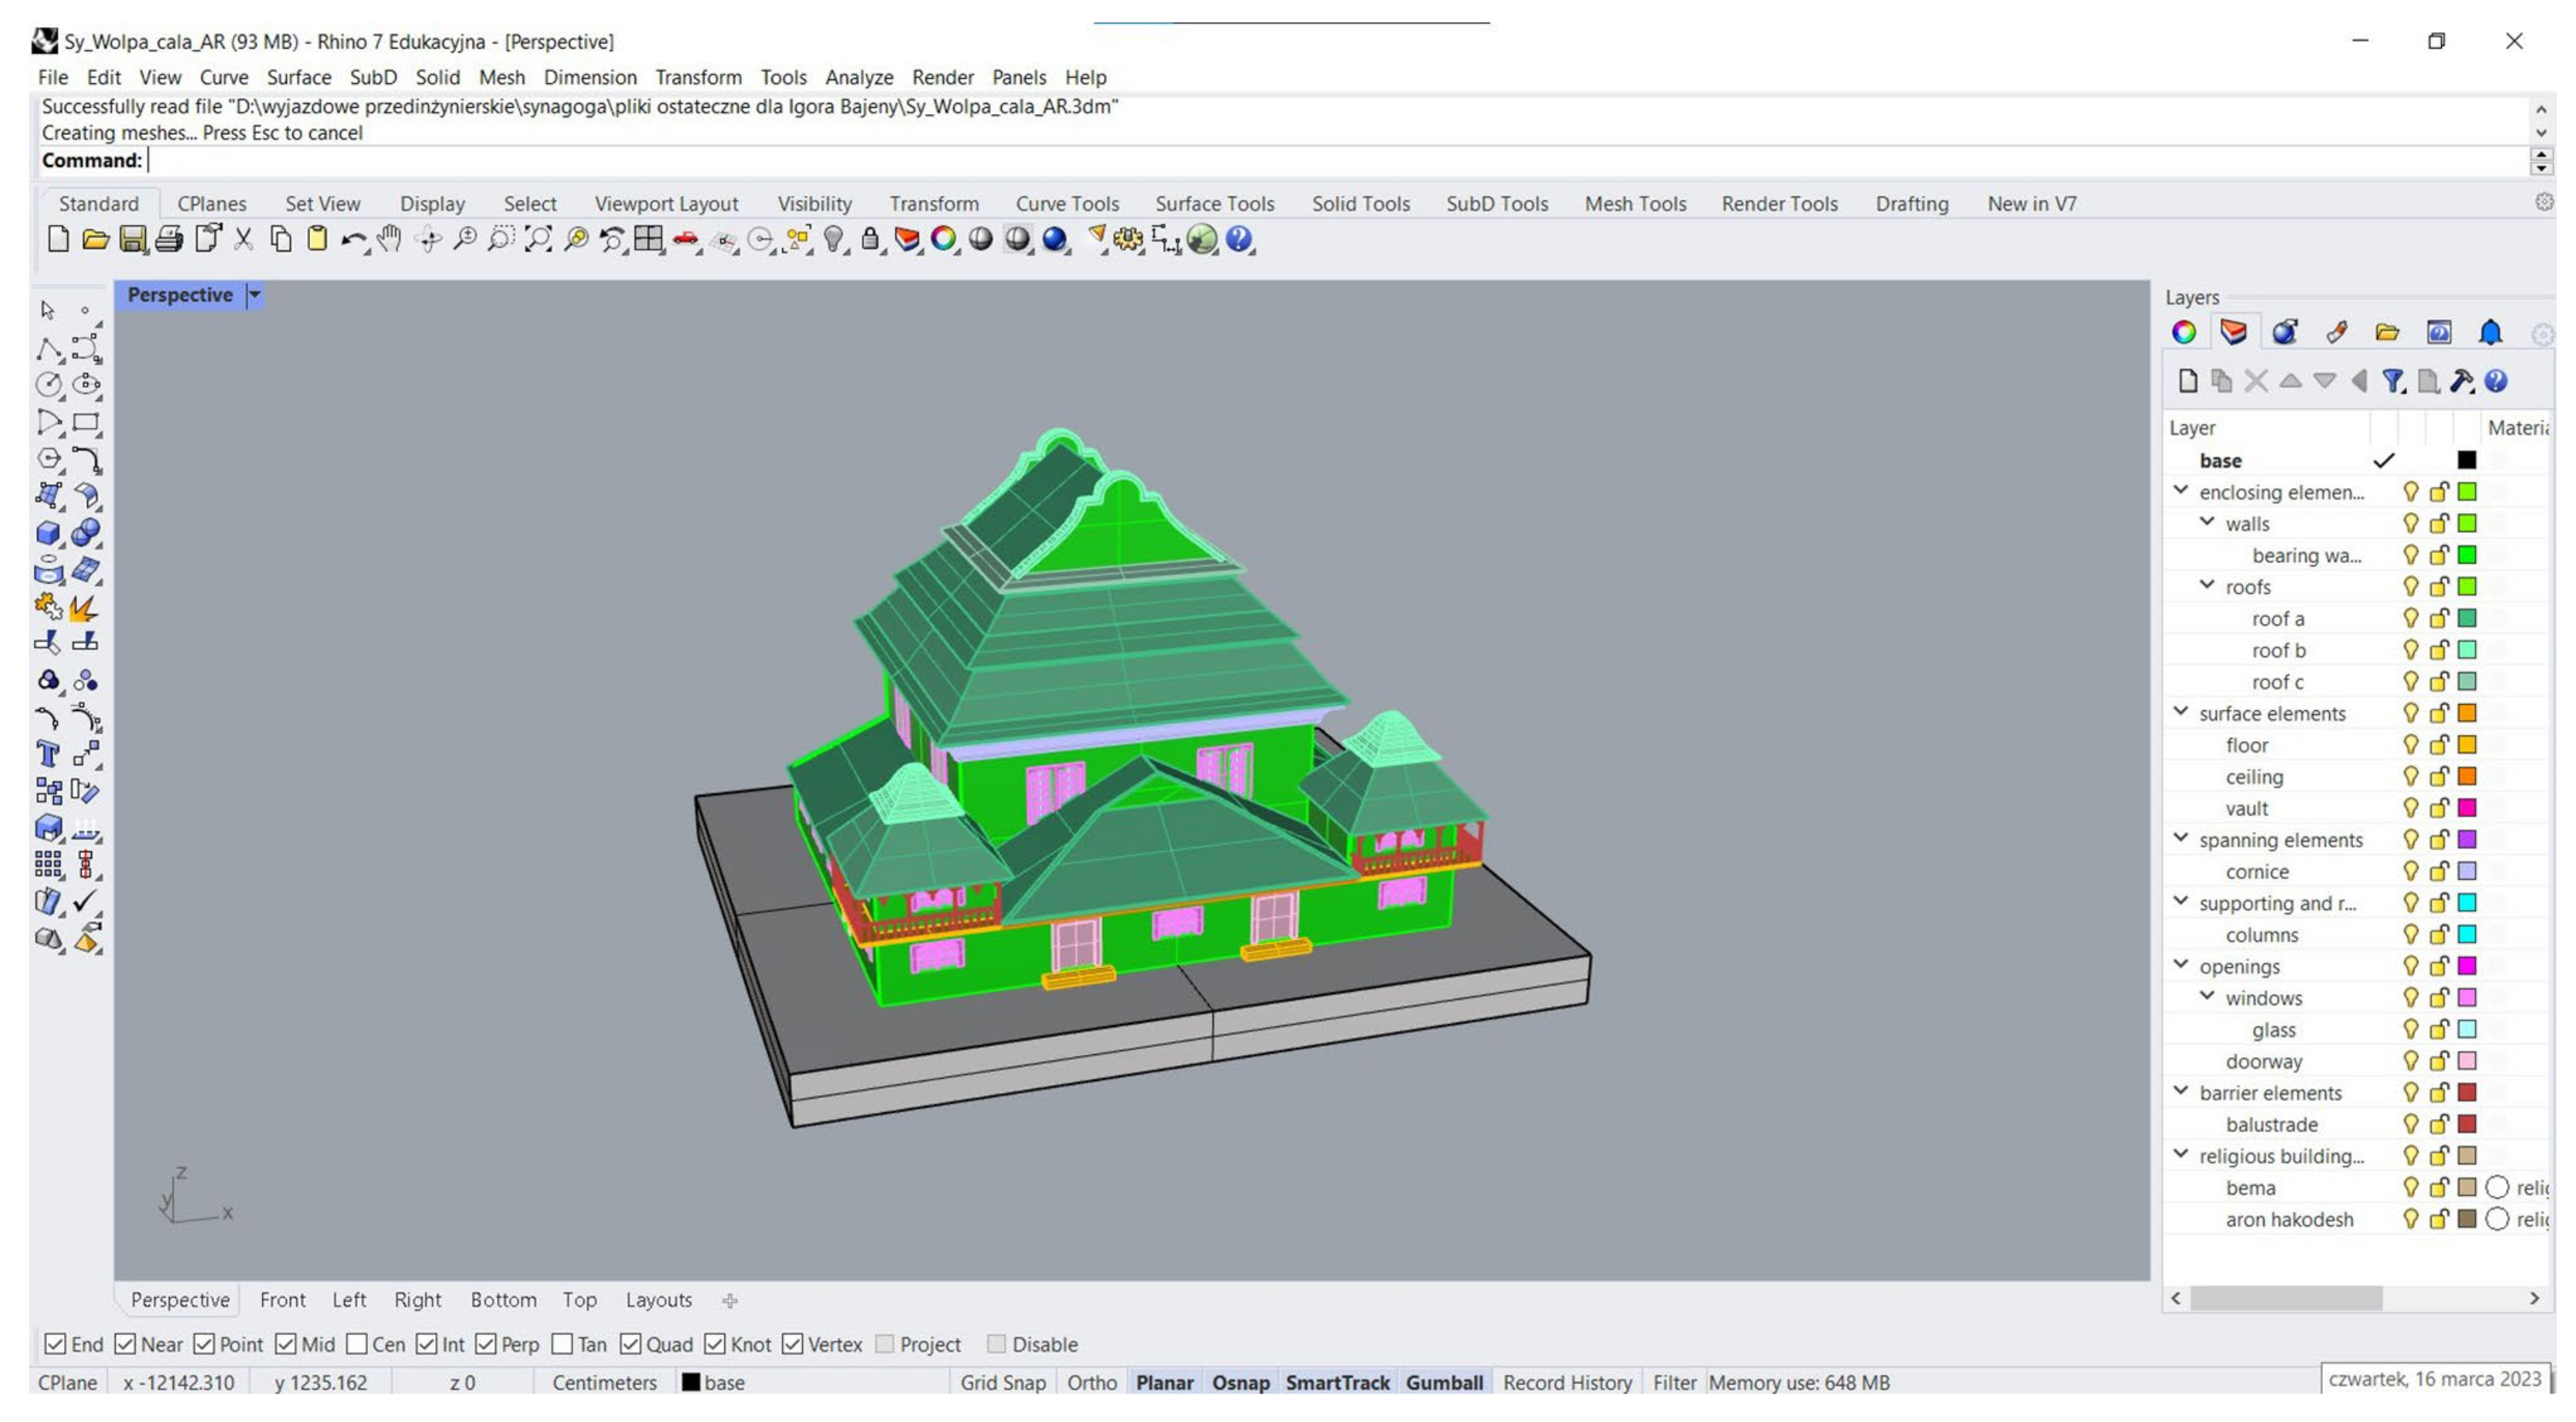Click the vault layer magenta color swatch
This screenshot has height=1422, width=2576.
click(2467, 808)
